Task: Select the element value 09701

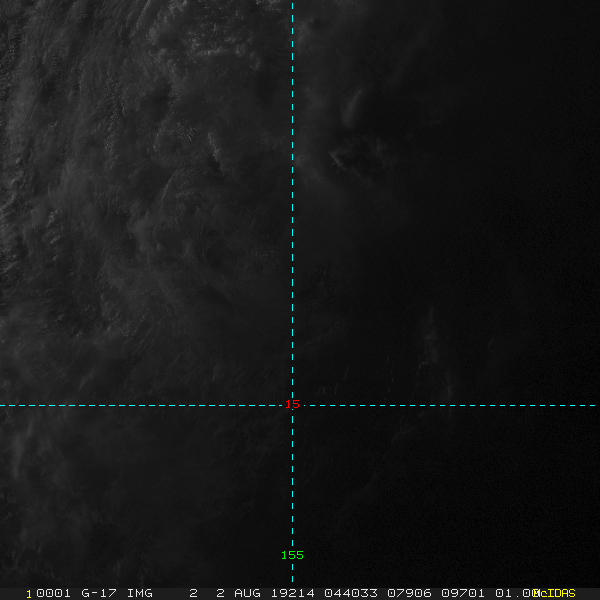Action: [x=463, y=593]
